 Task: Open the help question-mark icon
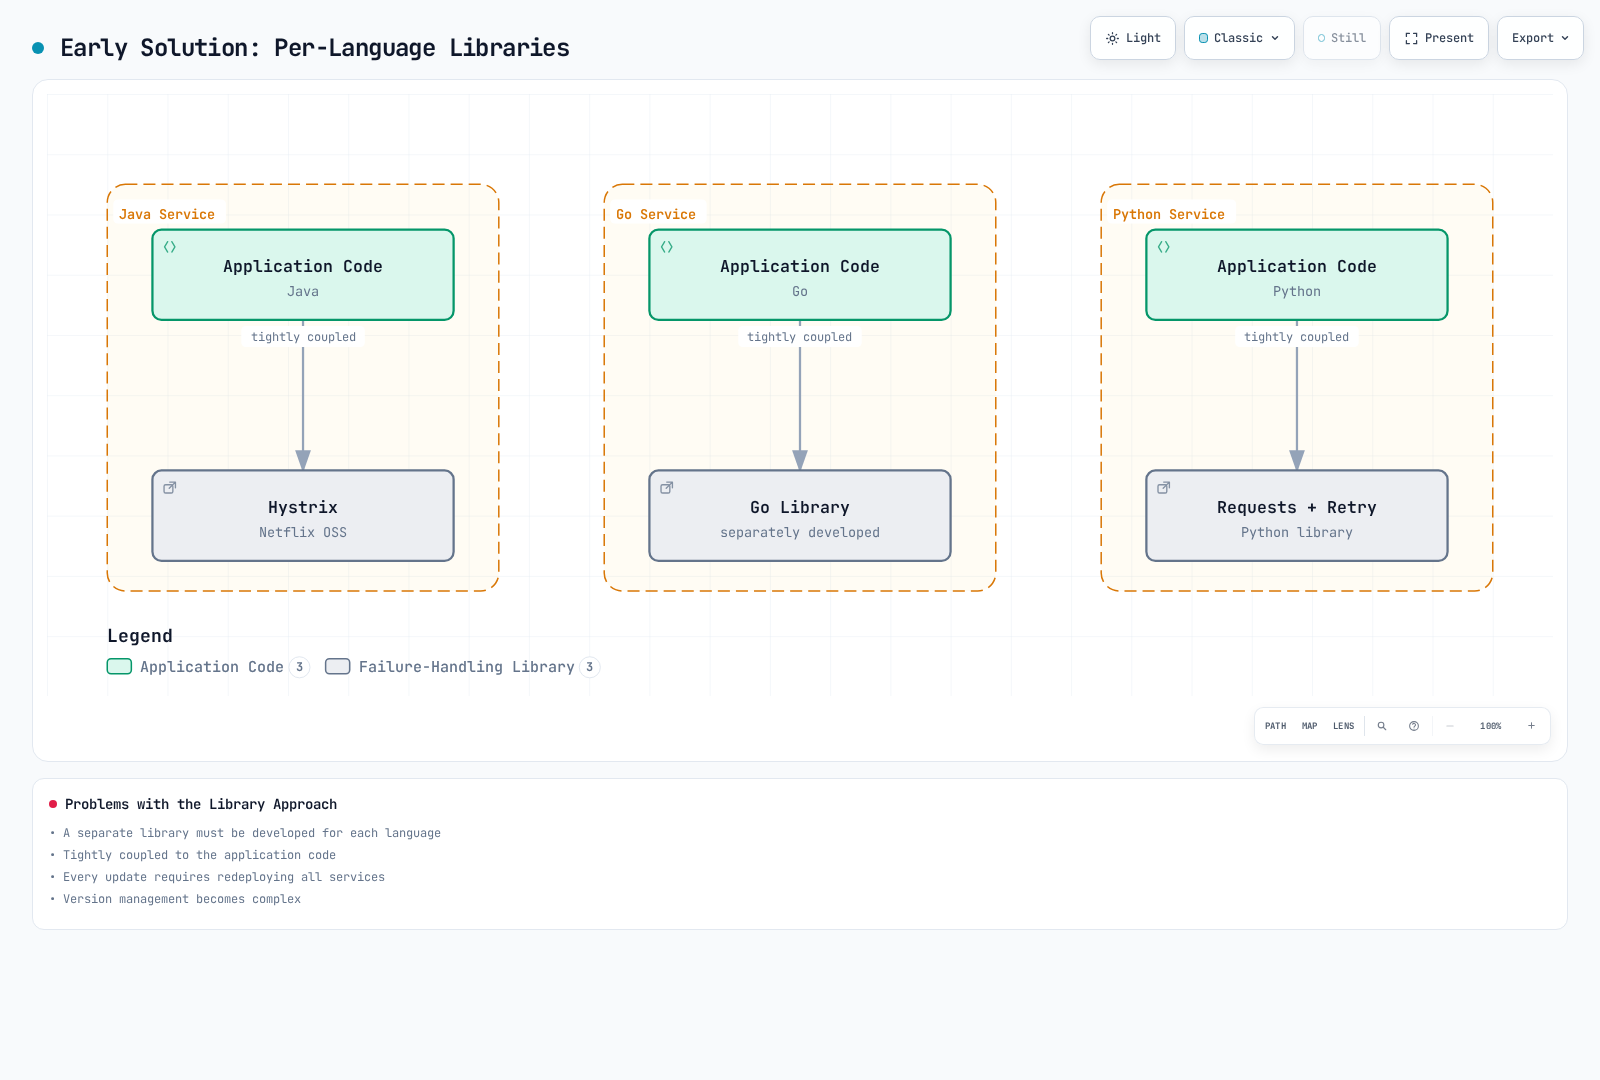[1414, 726]
